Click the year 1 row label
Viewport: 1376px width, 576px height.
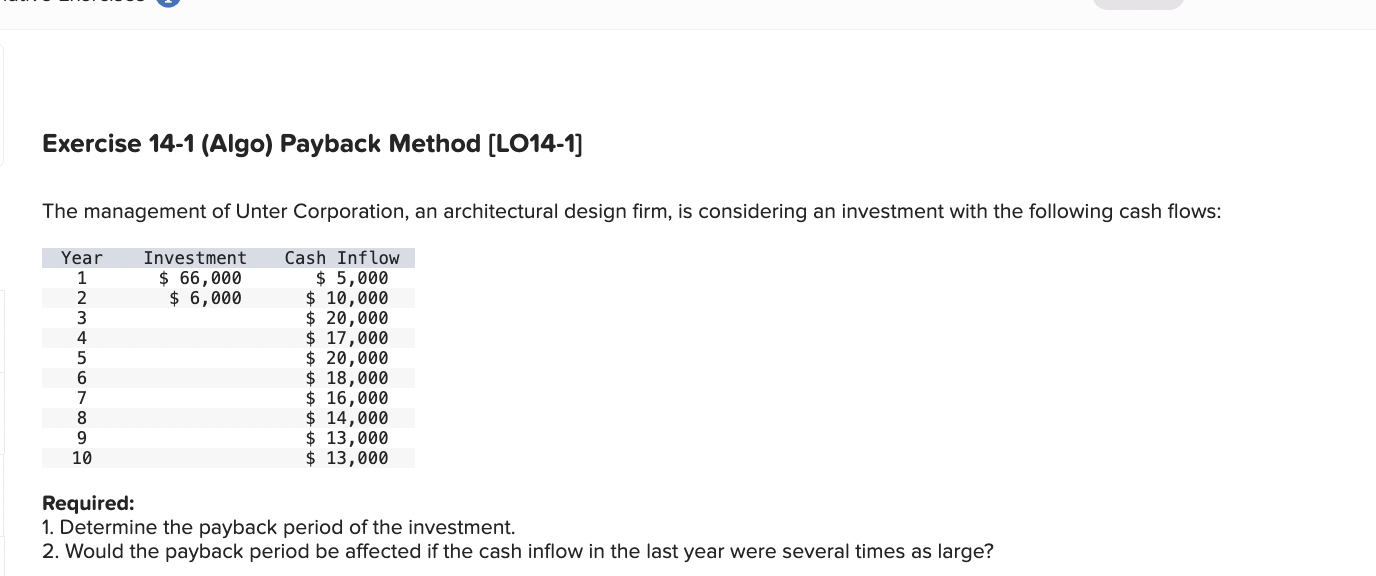(82, 278)
